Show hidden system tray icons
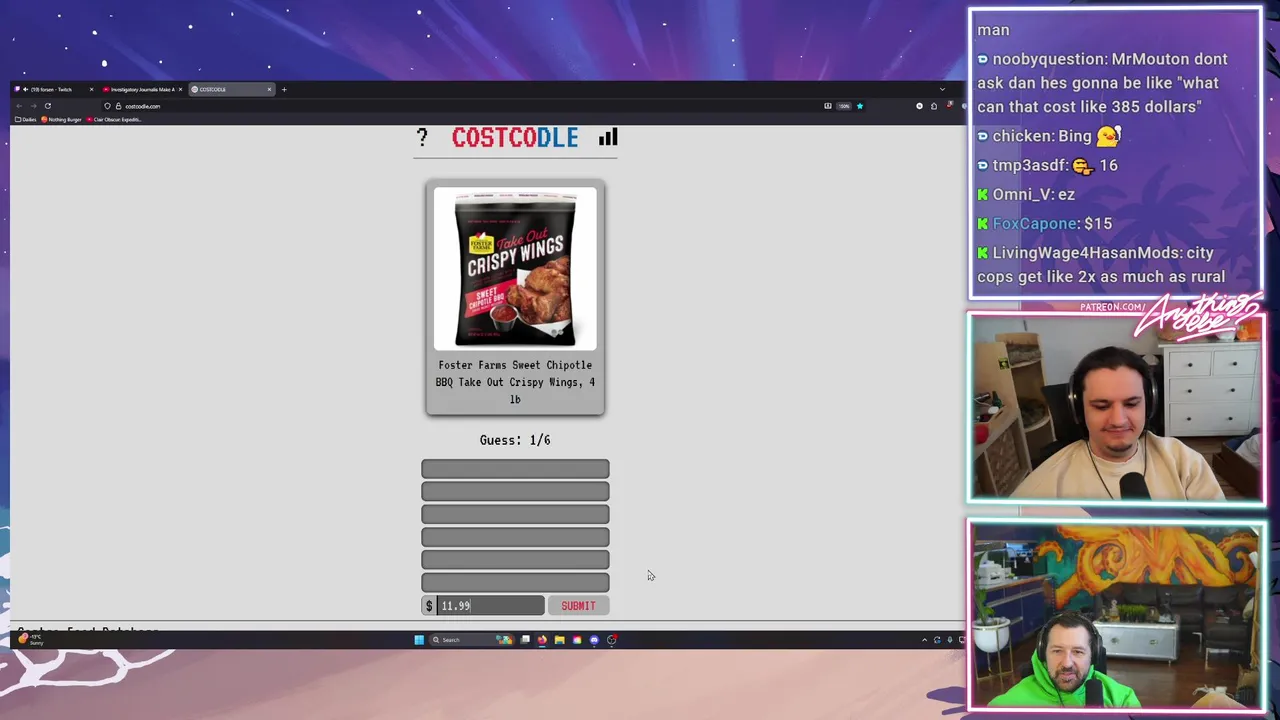 (x=924, y=640)
